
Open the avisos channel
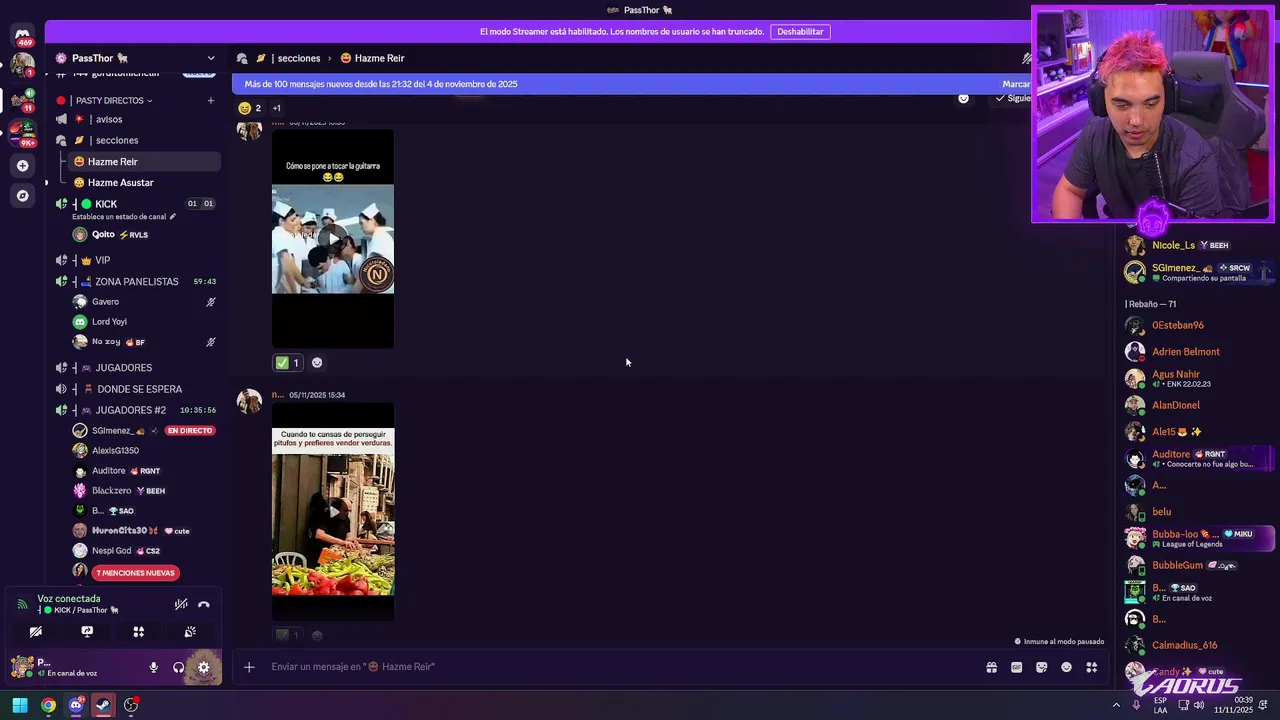[109, 119]
